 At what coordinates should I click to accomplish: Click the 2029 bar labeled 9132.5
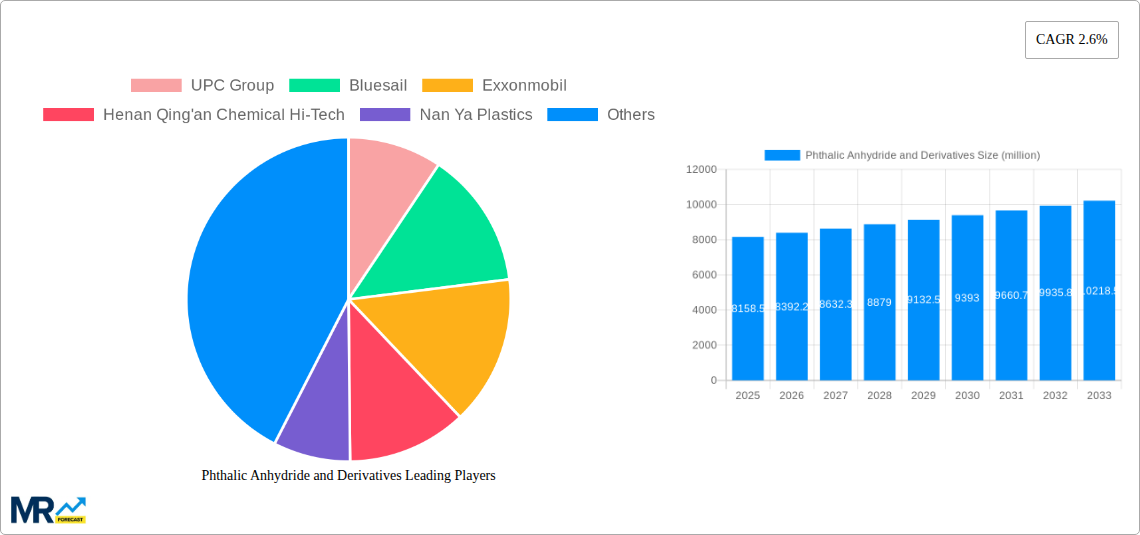(924, 300)
